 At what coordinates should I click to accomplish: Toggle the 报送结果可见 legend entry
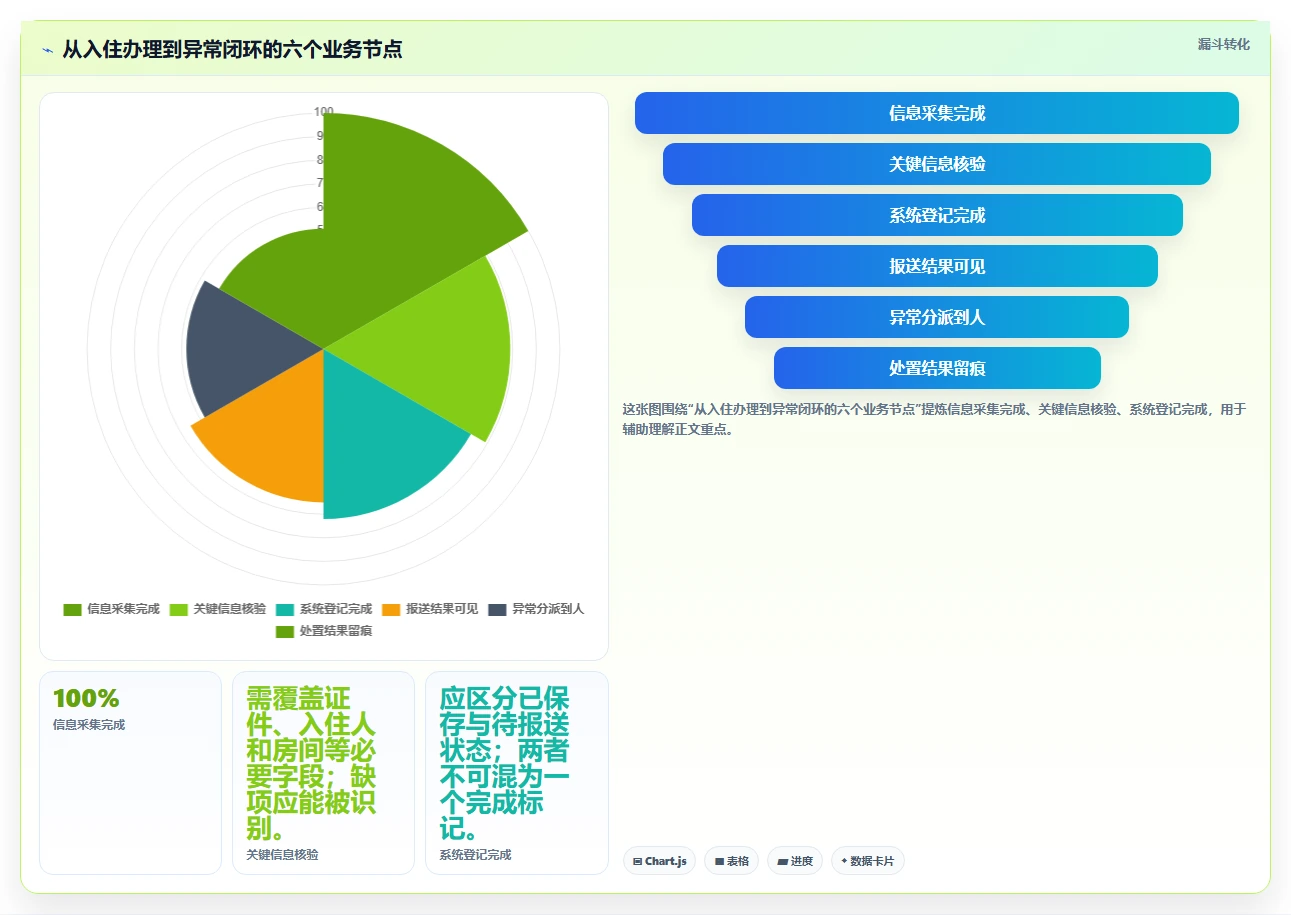click(x=430, y=609)
